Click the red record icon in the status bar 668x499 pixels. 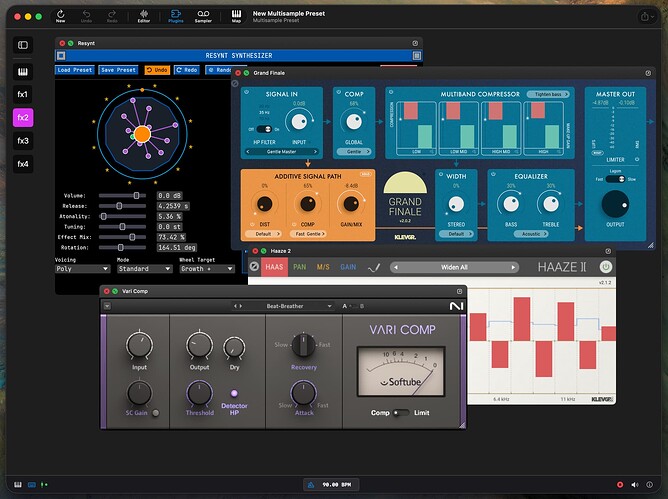(620, 485)
